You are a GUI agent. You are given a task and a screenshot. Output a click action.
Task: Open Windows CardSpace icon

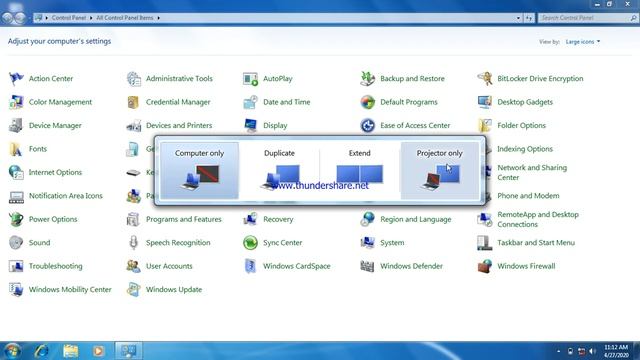(250, 266)
